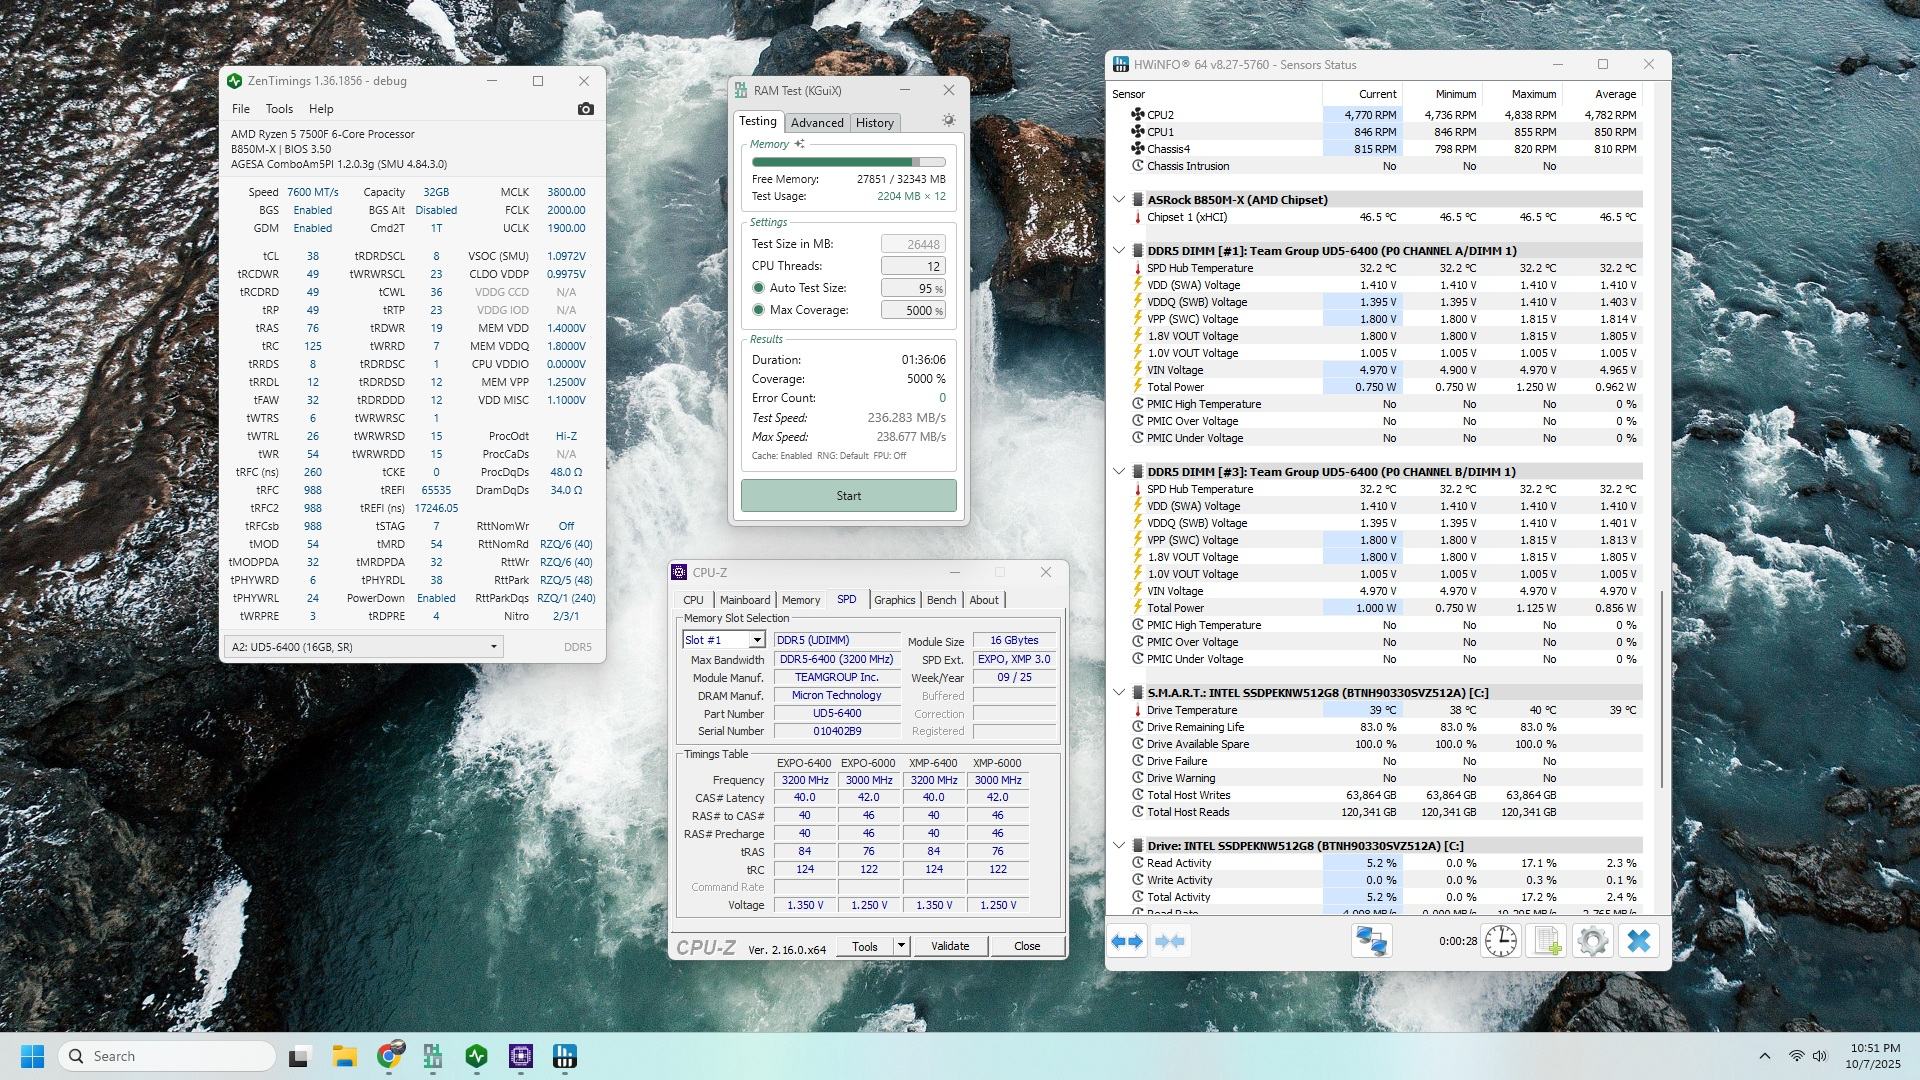Image resolution: width=1920 pixels, height=1080 pixels.
Task: Open RAM Test theme settings sun icon
Action: (x=948, y=121)
